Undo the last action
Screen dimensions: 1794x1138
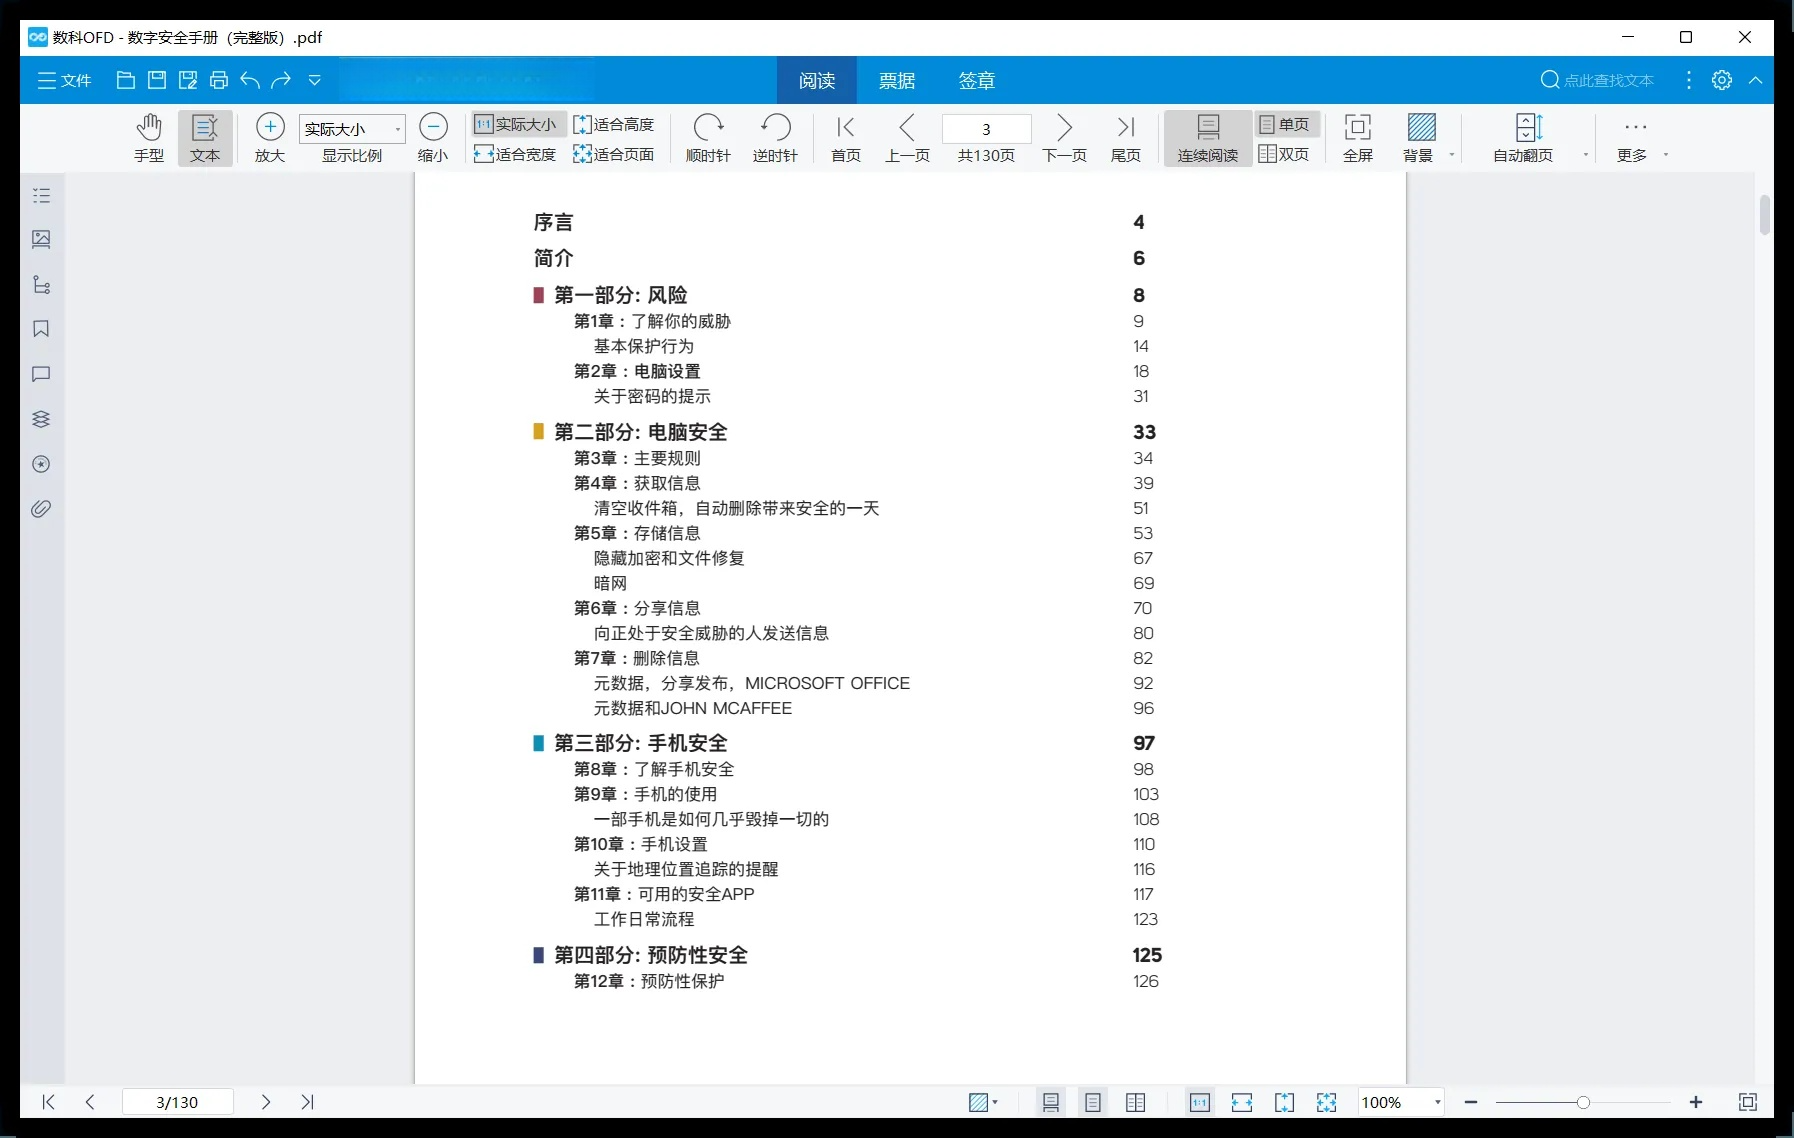click(x=250, y=81)
